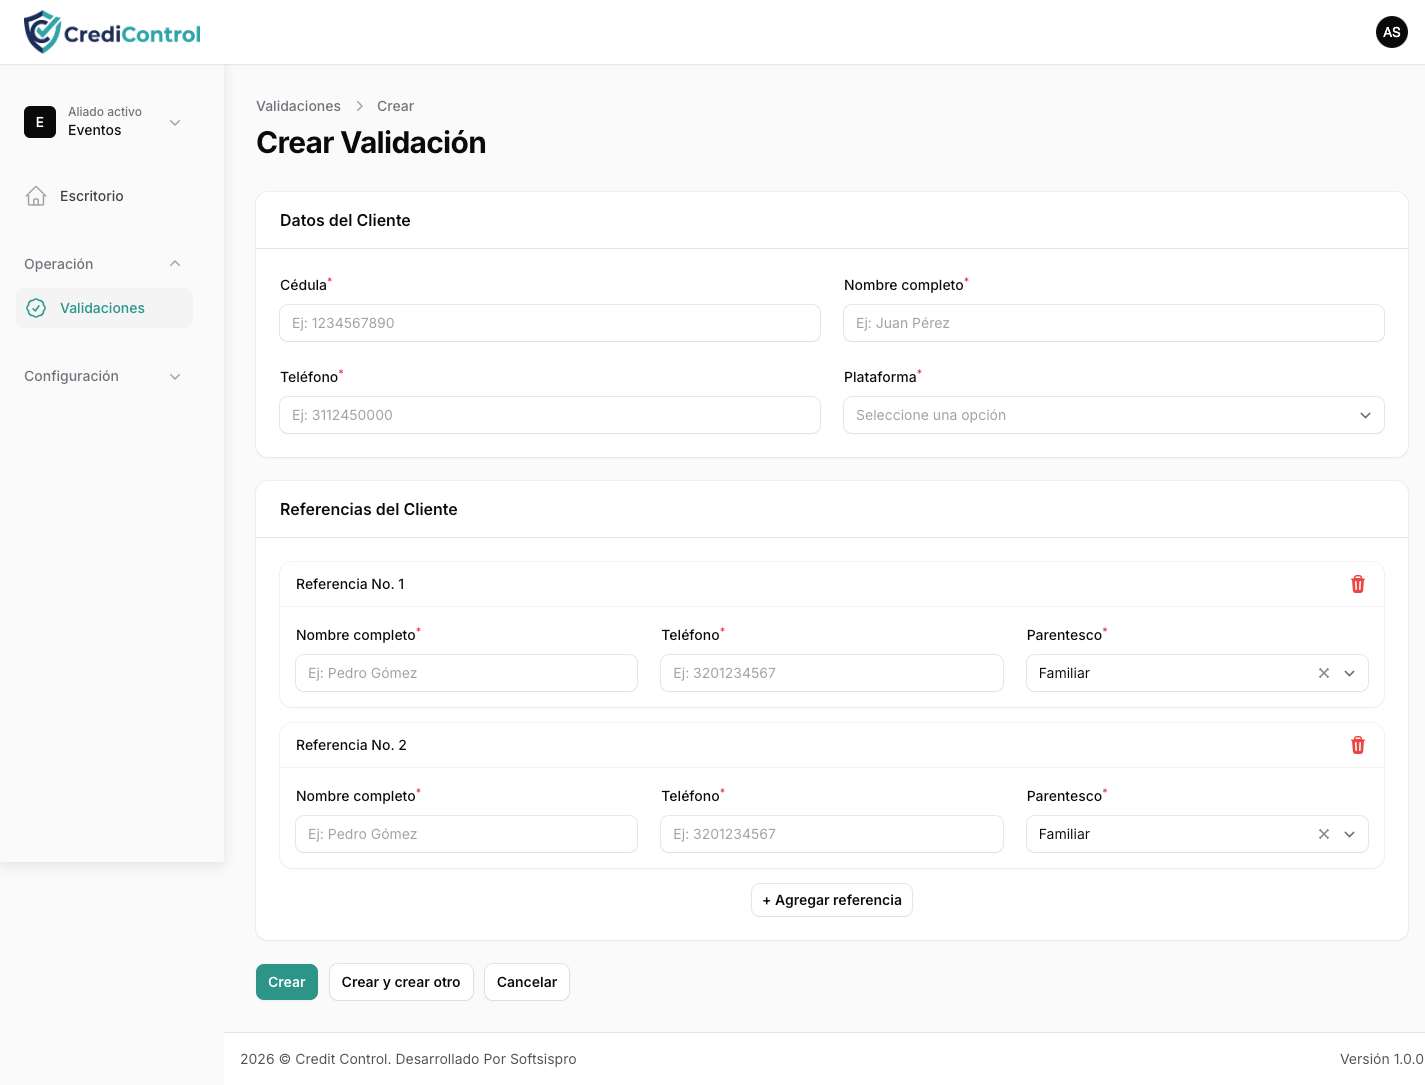1425x1085 pixels.
Task: Focus Nombre completo in Referencia No. 2
Action: click(x=466, y=834)
